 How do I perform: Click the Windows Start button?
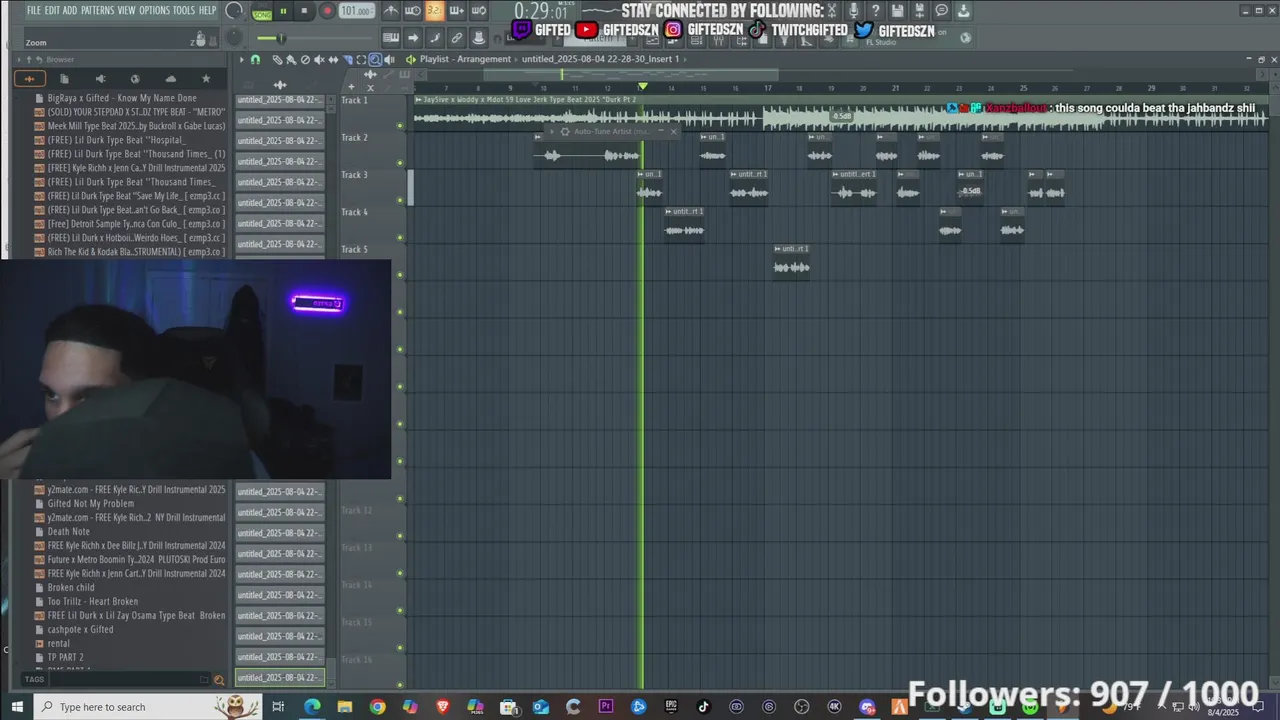pos(17,707)
